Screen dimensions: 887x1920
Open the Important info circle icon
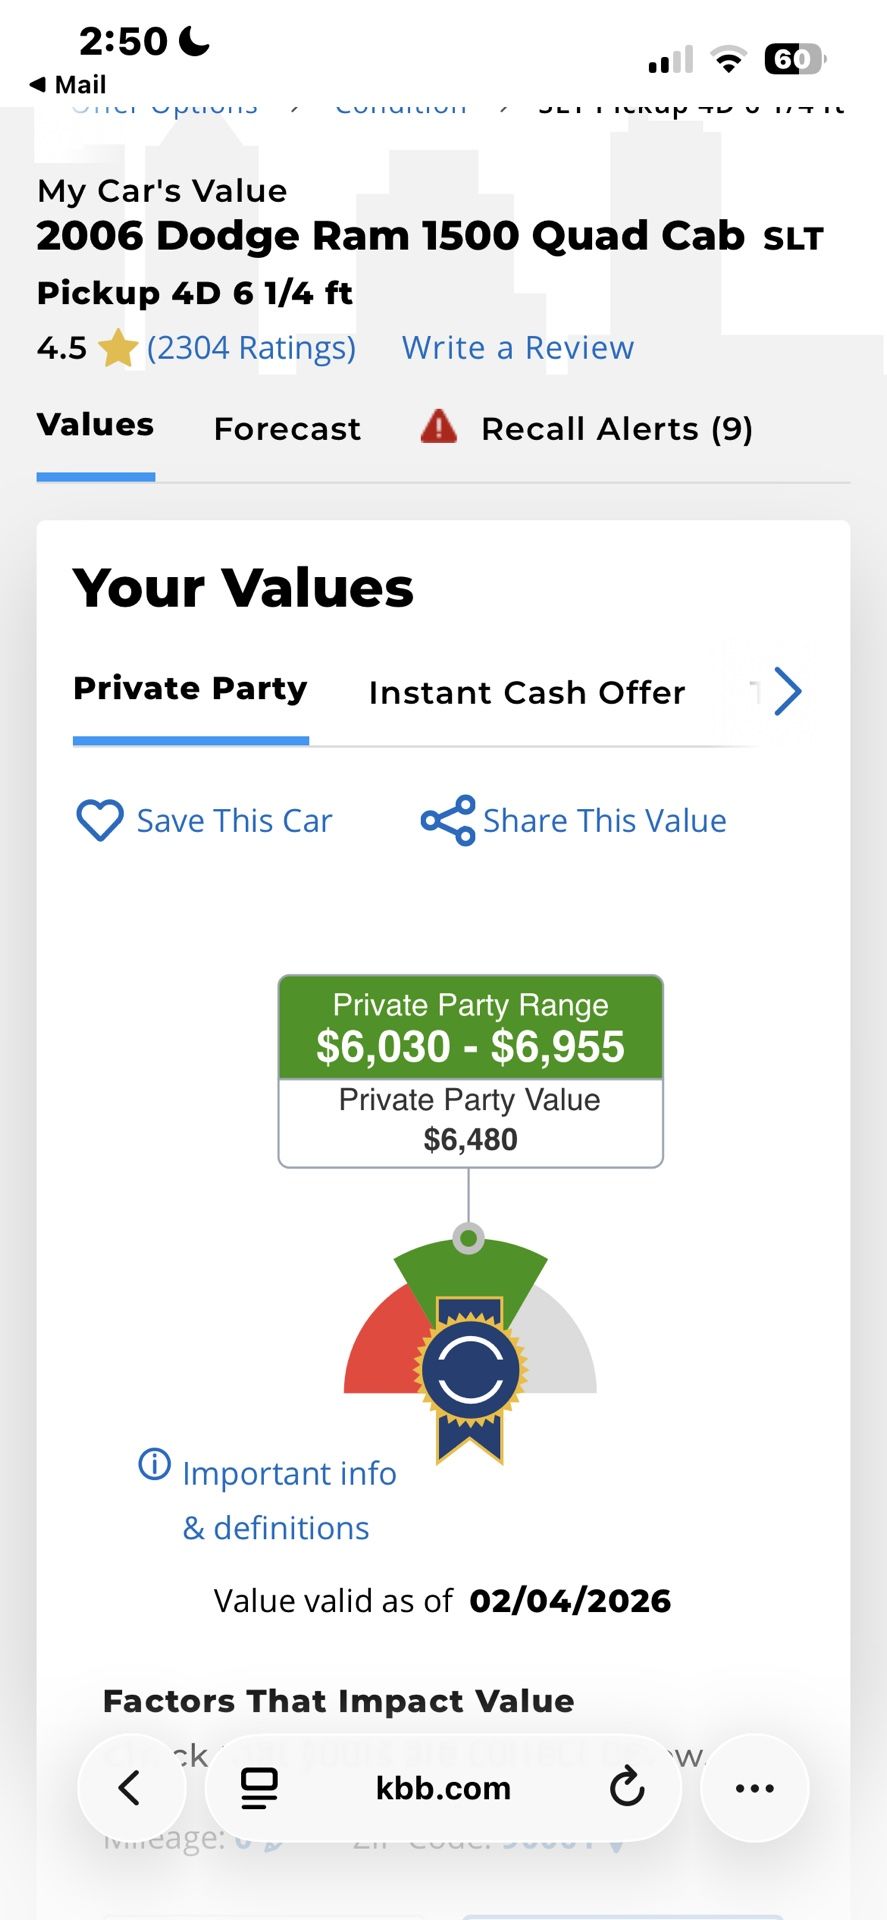click(154, 1465)
